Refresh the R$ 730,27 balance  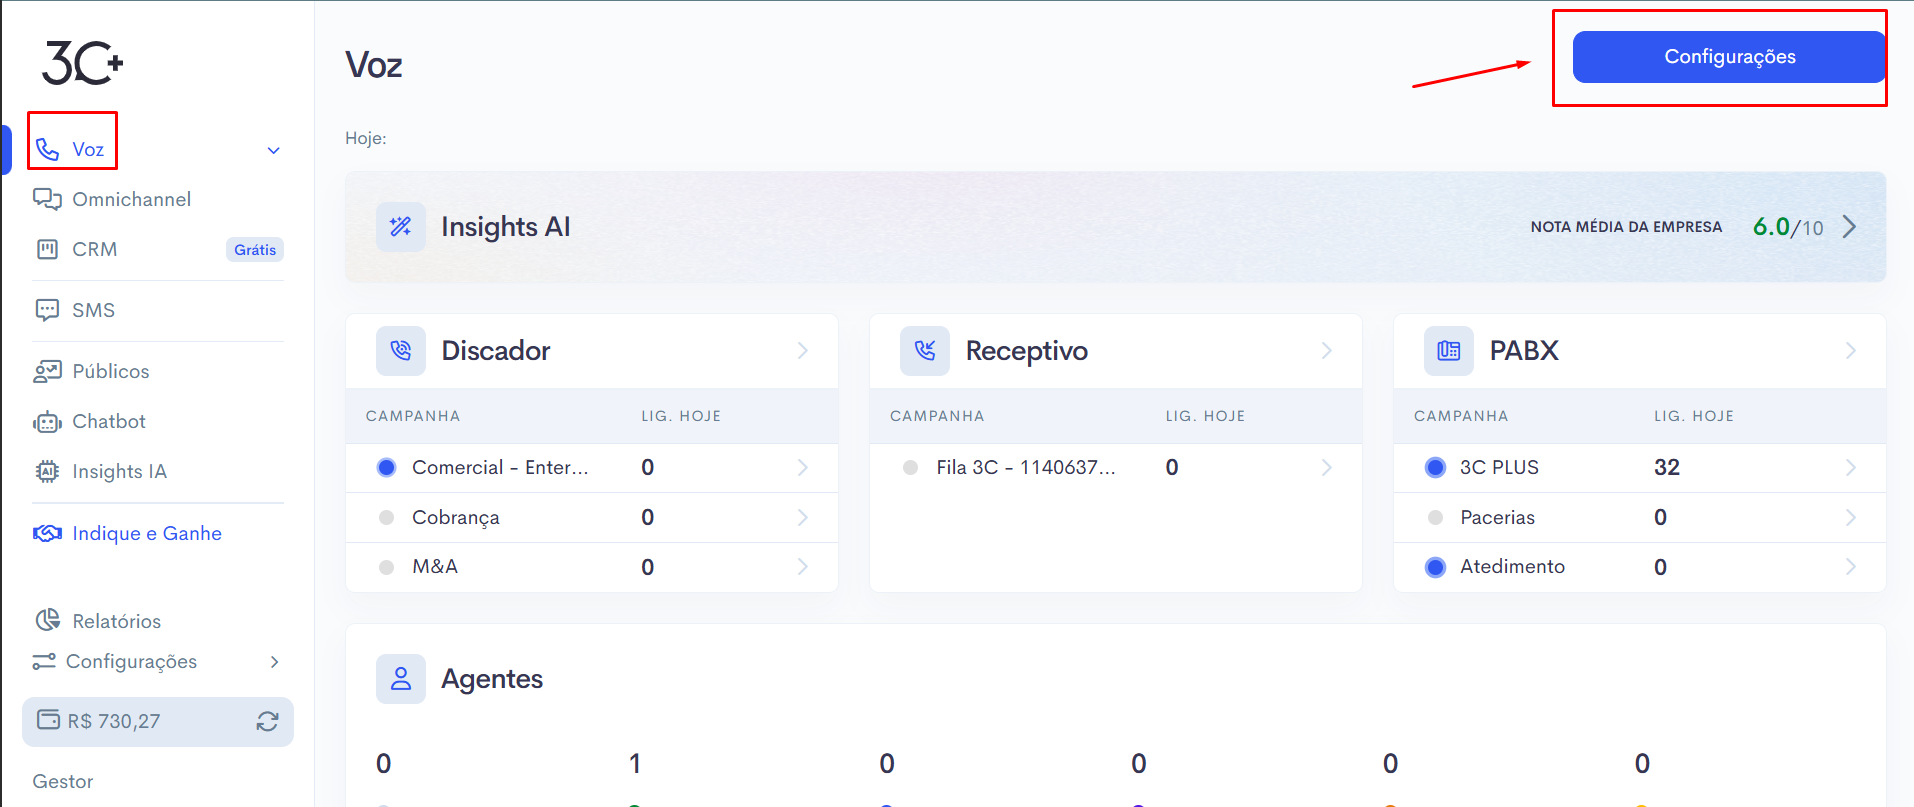tap(267, 721)
